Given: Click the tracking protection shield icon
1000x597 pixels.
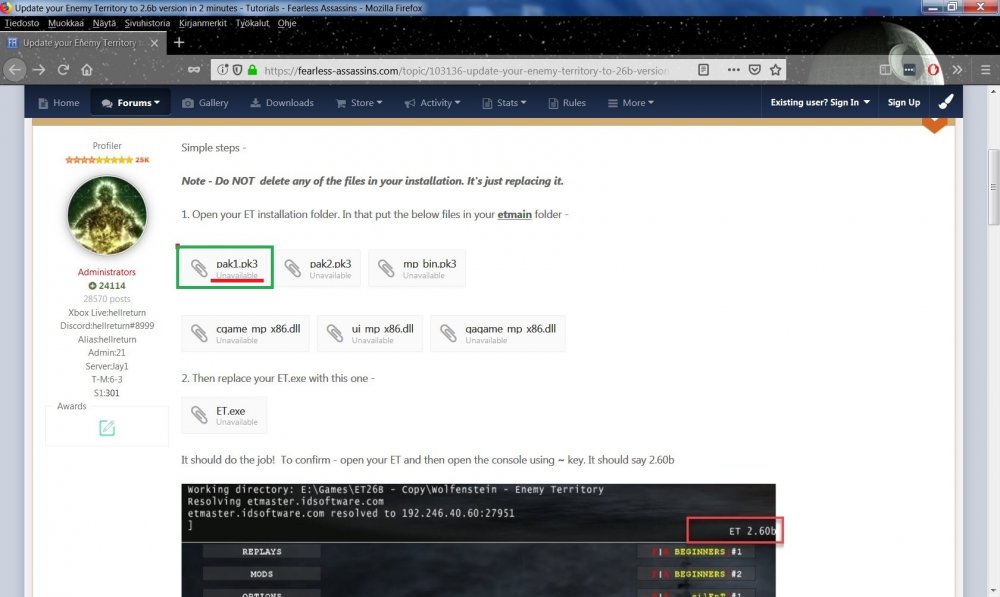Looking at the screenshot, I should click(x=237, y=70).
